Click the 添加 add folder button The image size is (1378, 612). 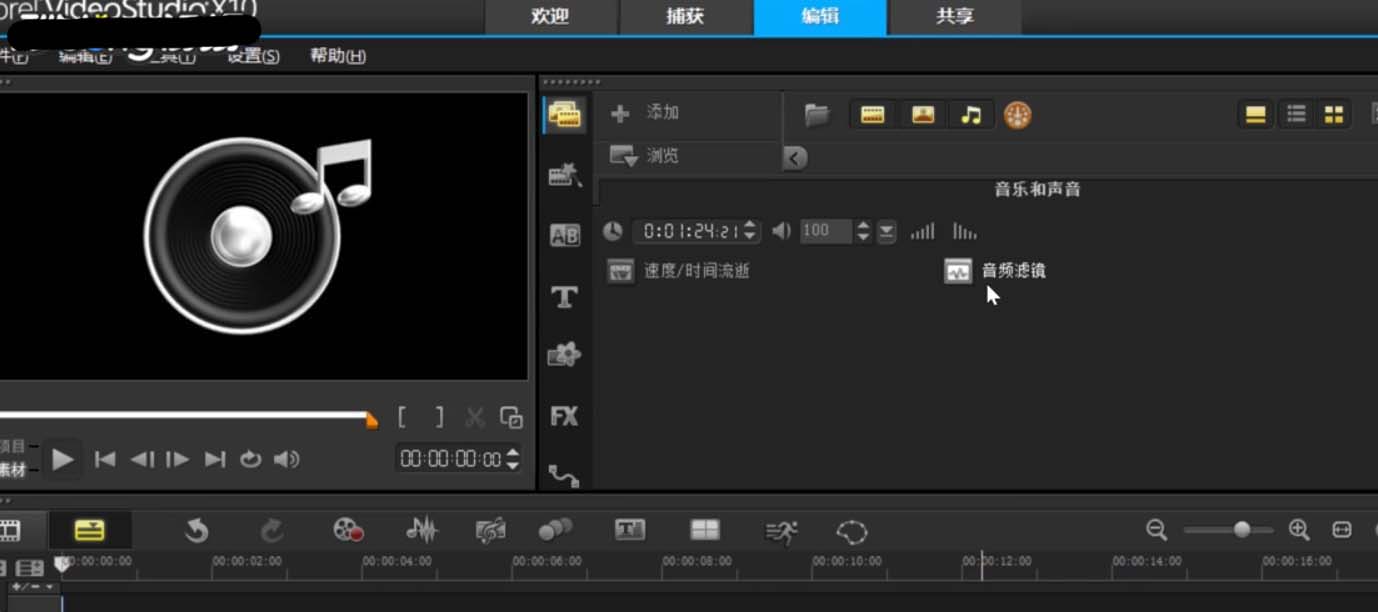pyautogui.click(x=645, y=113)
